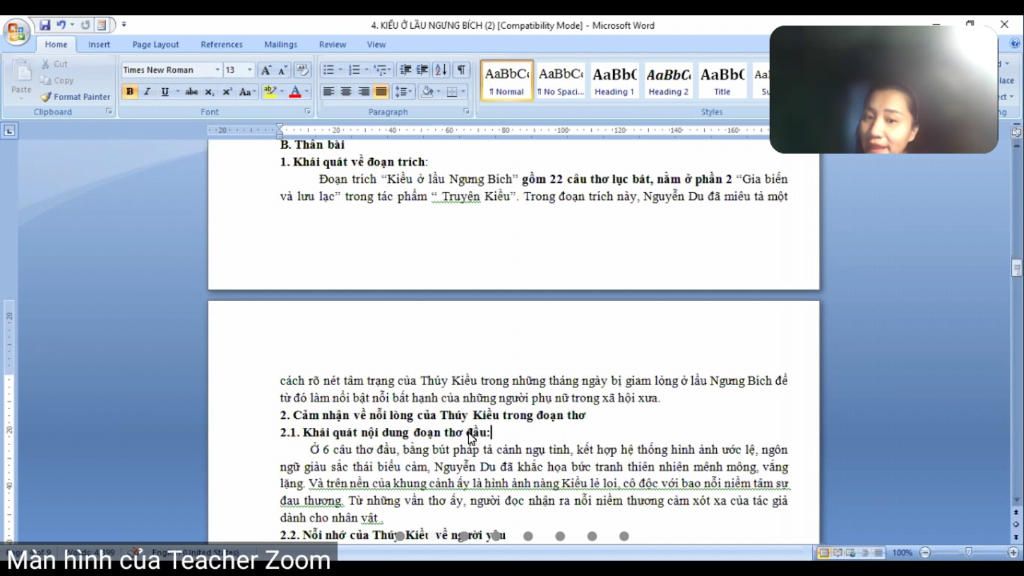Open numbering list dropdown arrow

click(x=366, y=70)
